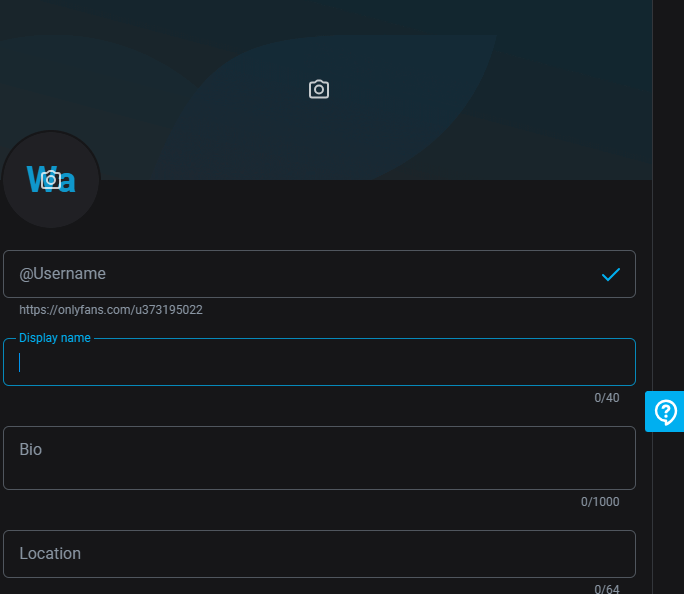Click into the Bio text area
This screenshot has width=684, height=594.
[319, 458]
